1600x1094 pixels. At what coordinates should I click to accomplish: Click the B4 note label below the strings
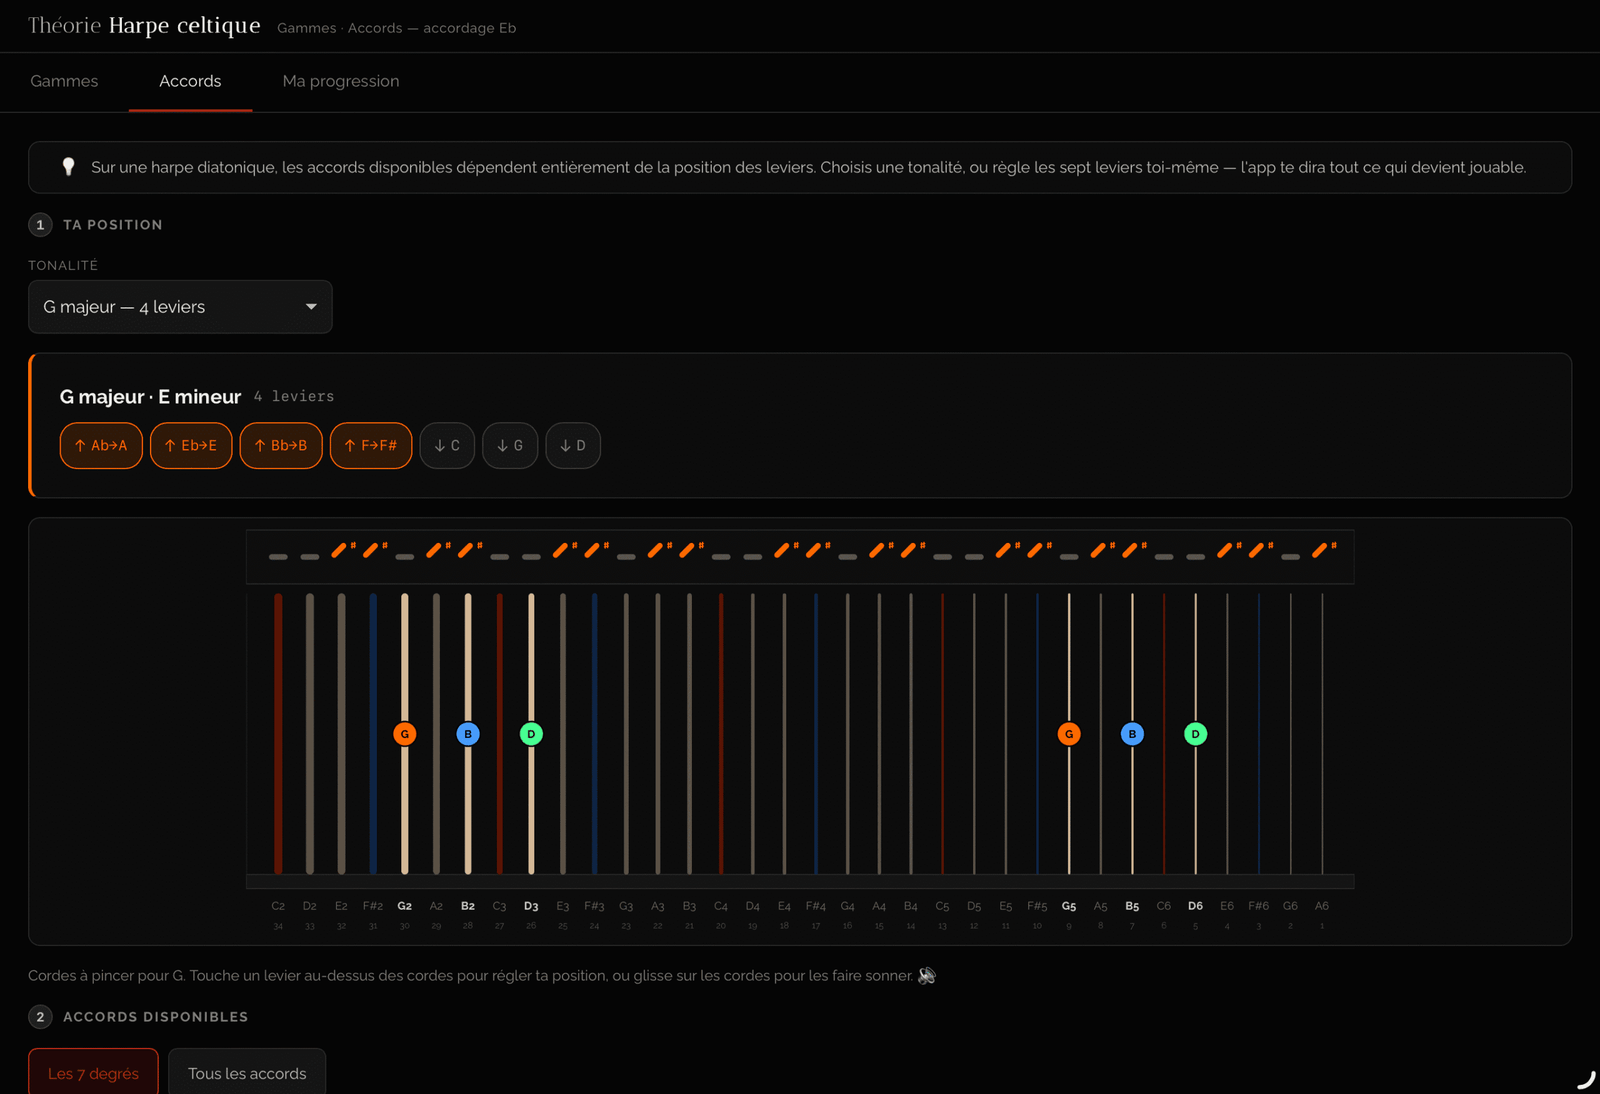911,906
